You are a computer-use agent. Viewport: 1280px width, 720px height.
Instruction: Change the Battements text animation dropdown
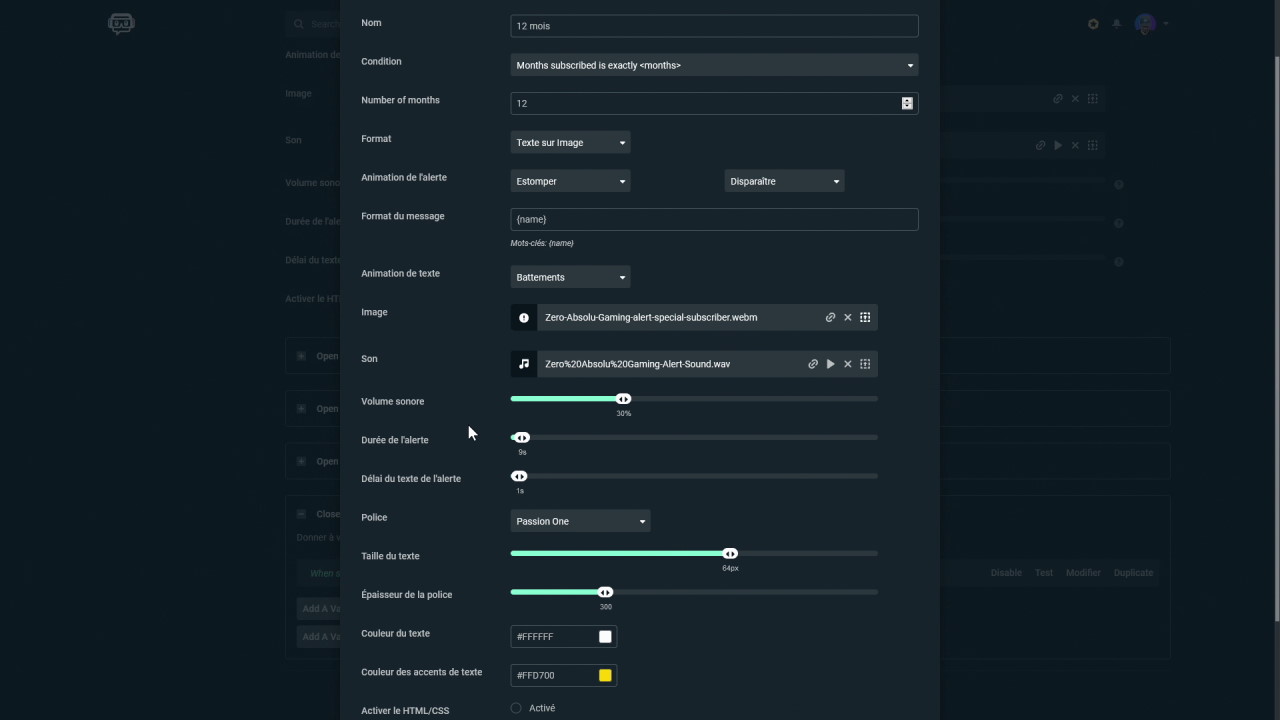coord(570,277)
